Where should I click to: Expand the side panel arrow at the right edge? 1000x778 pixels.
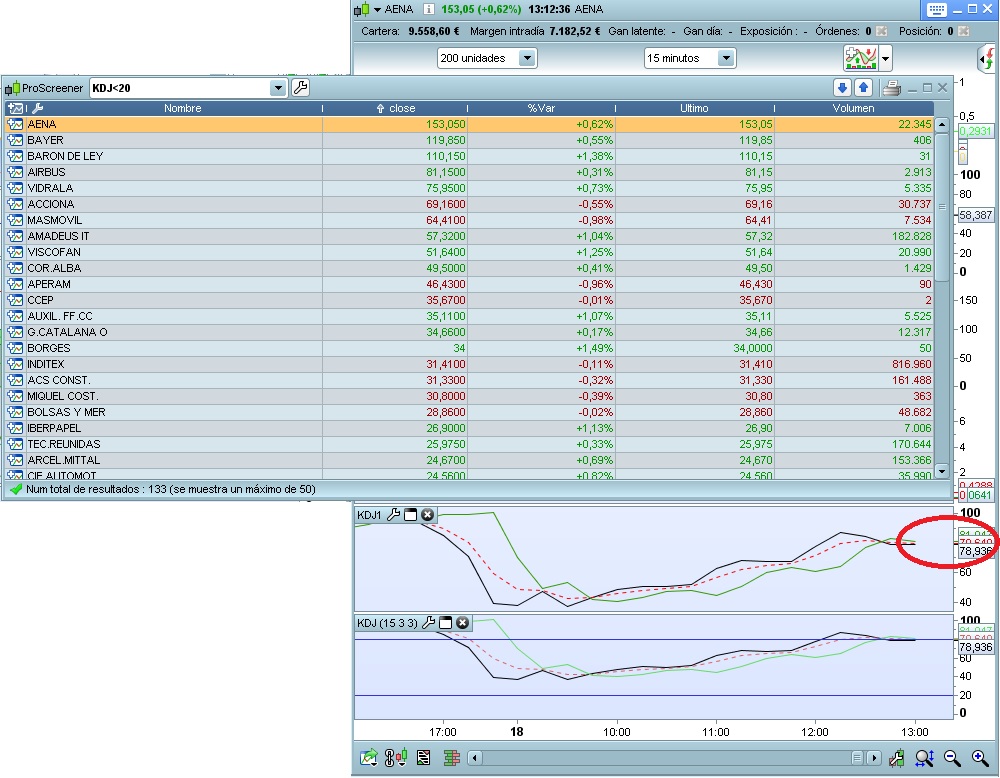[x=986, y=59]
